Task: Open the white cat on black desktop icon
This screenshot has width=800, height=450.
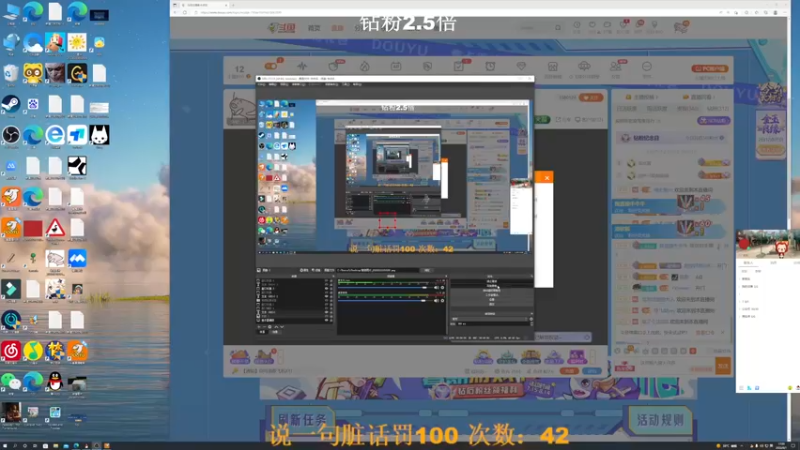Action: click(99, 135)
